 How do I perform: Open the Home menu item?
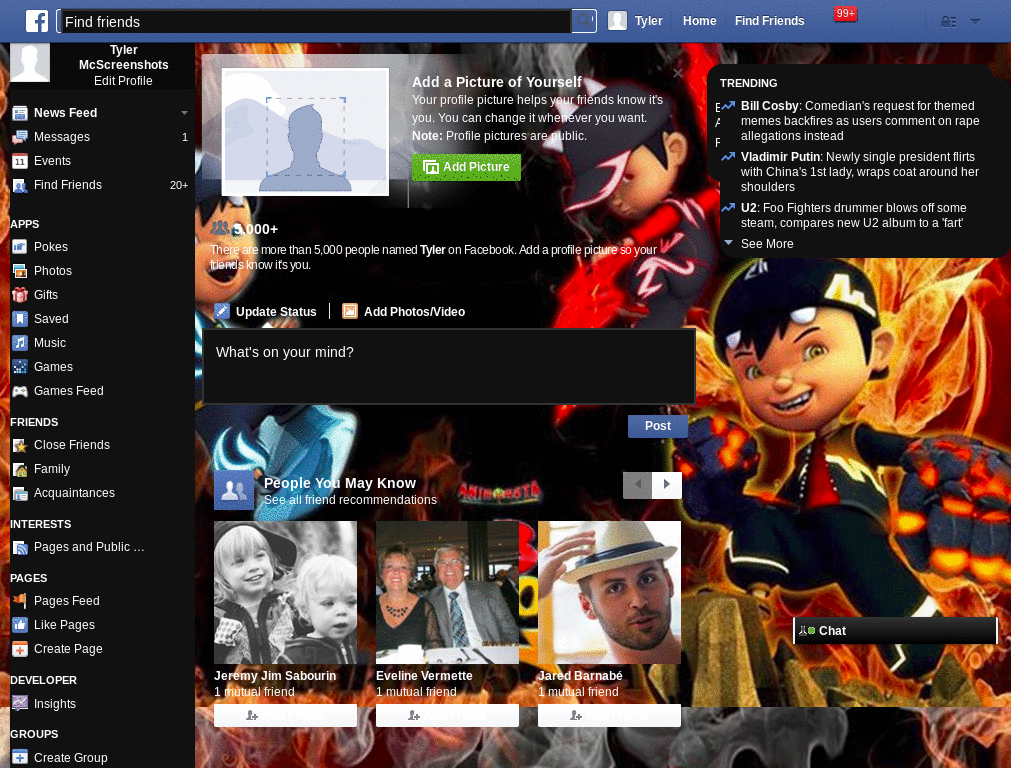coord(699,21)
